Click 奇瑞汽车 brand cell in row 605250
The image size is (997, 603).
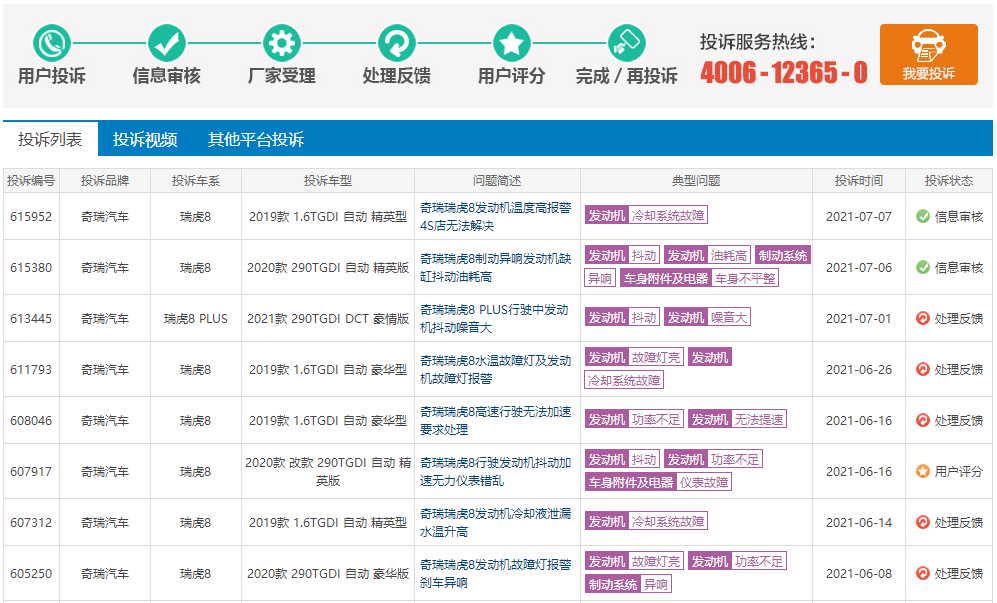point(105,573)
